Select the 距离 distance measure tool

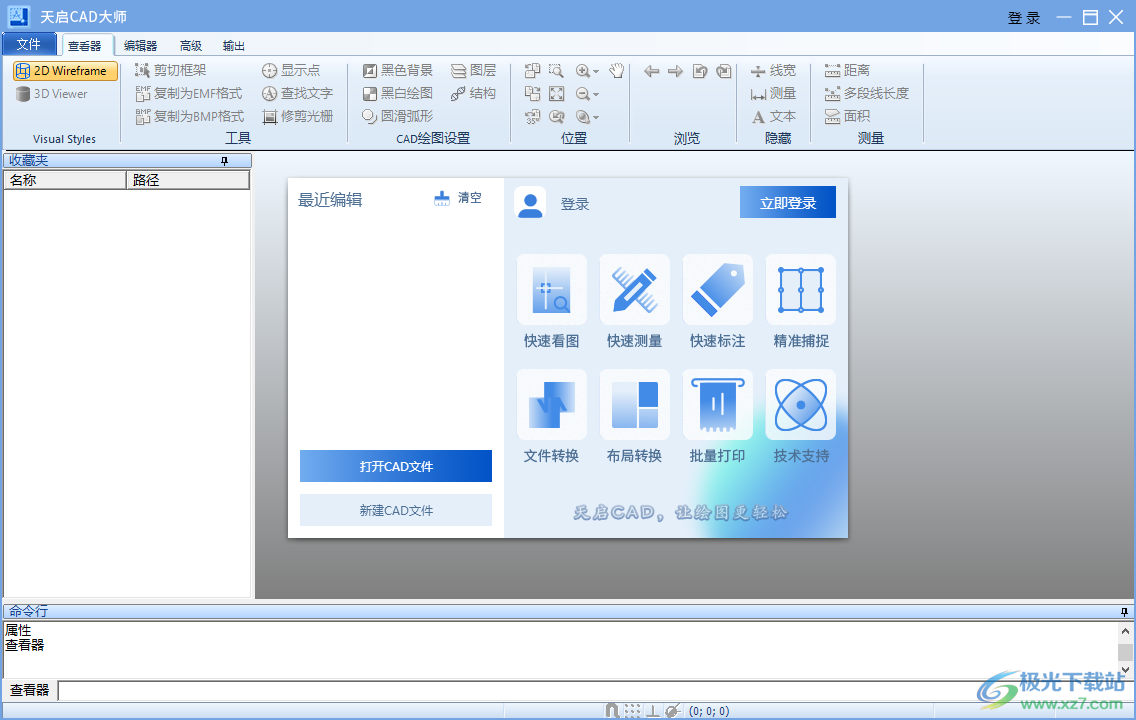click(847, 70)
